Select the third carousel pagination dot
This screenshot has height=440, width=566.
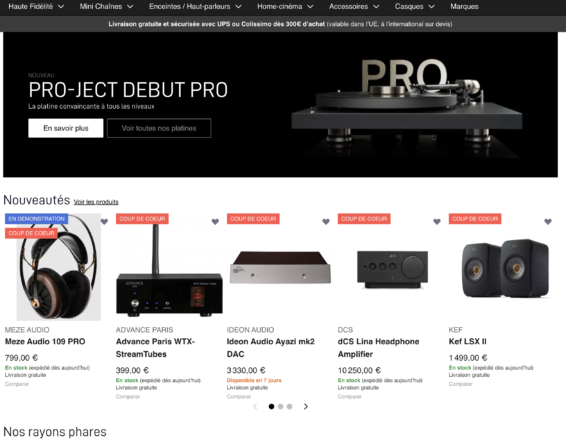pyautogui.click(x=289, y=406)
